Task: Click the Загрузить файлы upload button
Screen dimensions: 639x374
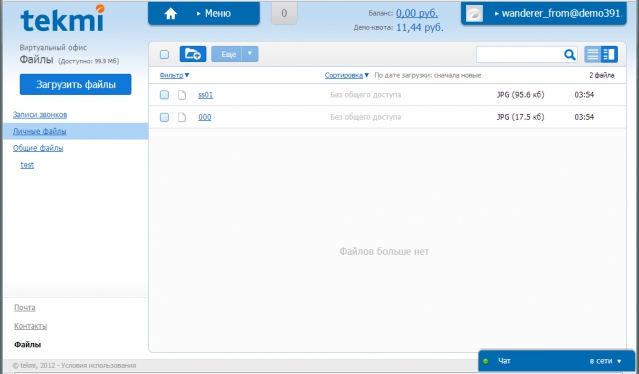Action: 75,84
